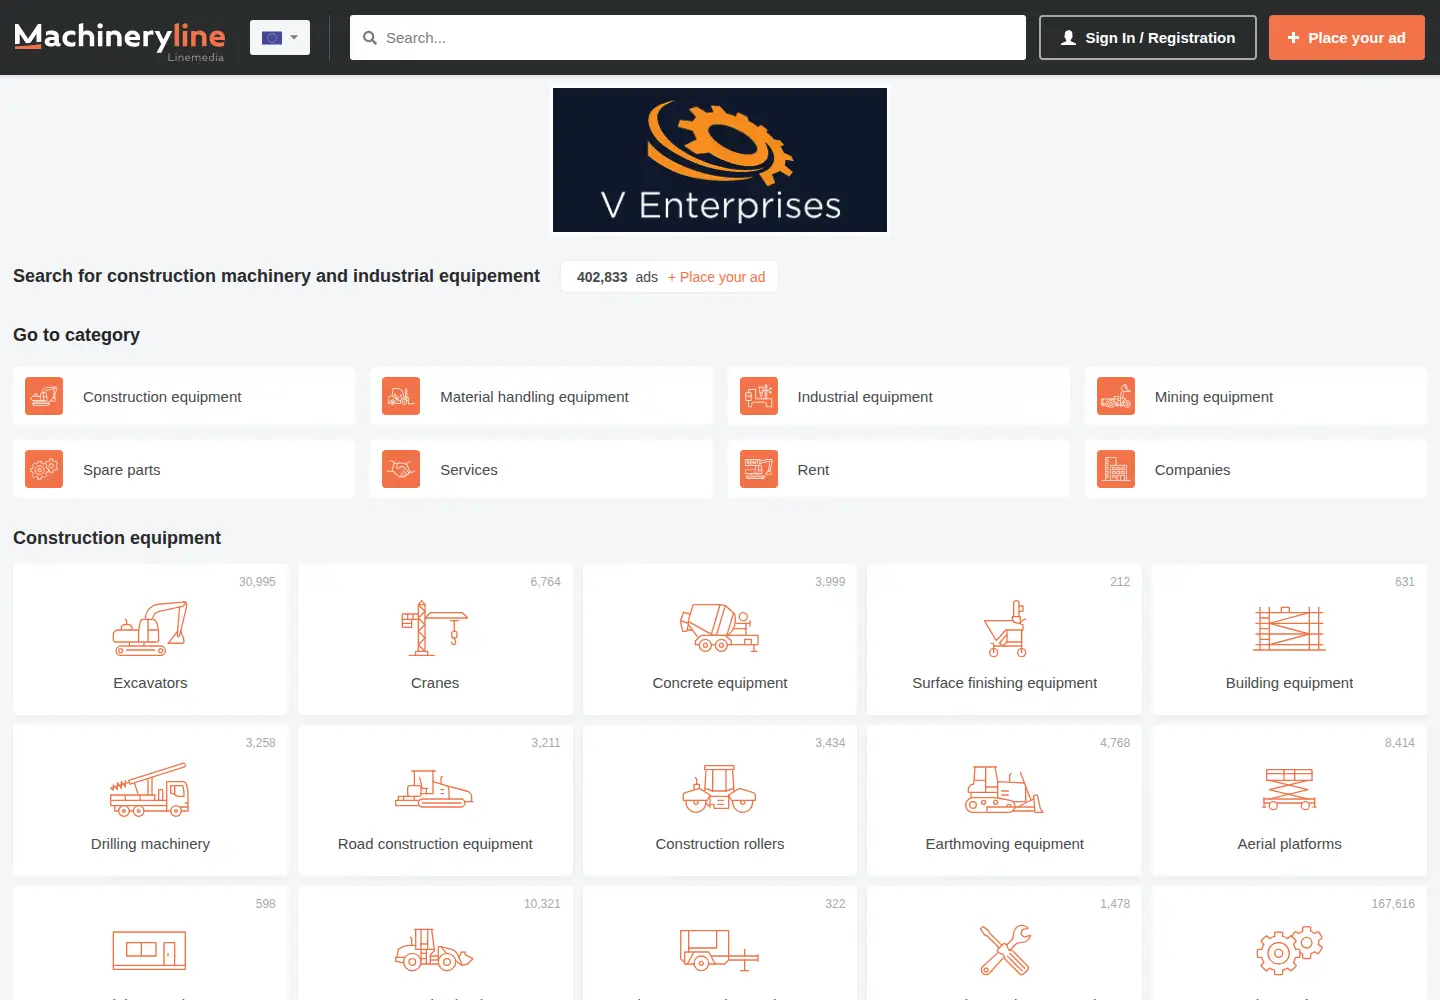This screenshot has height=1000, width=1440.
Task: Focus the Search input field
Action: (x=688, y=38)
